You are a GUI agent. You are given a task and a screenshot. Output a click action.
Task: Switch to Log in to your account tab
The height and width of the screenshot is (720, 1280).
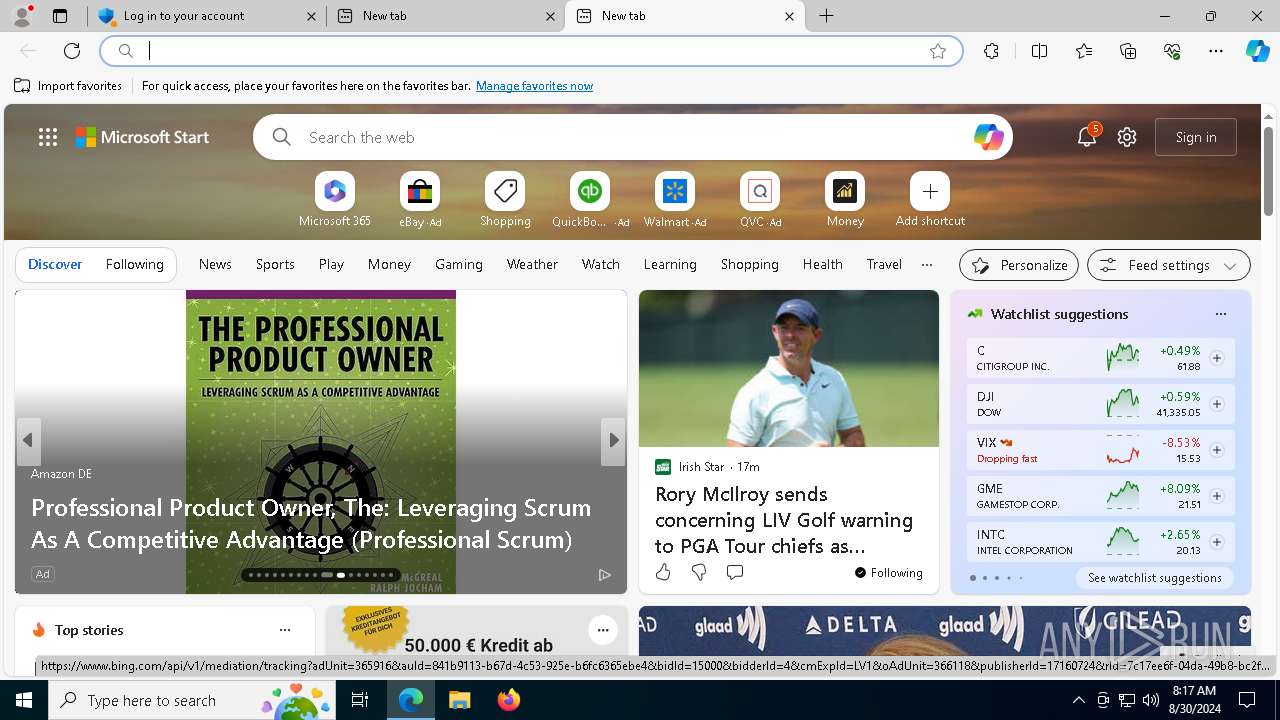click(x=208, y=16)
